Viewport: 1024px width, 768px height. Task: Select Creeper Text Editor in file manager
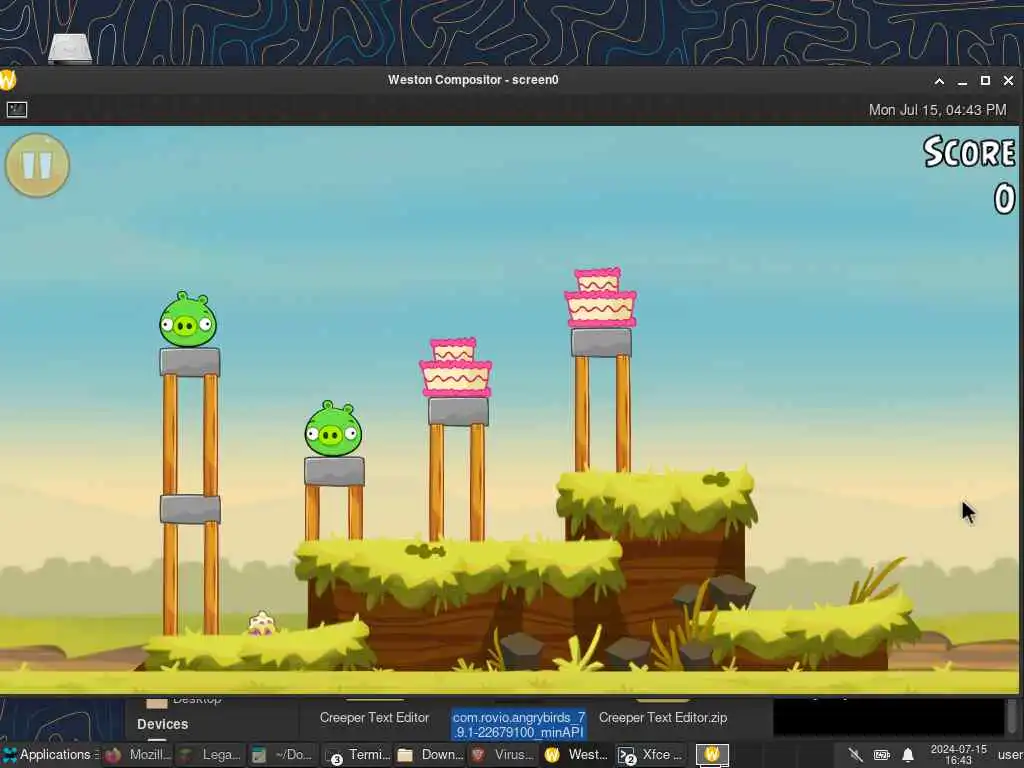click(x=374, y=717)
